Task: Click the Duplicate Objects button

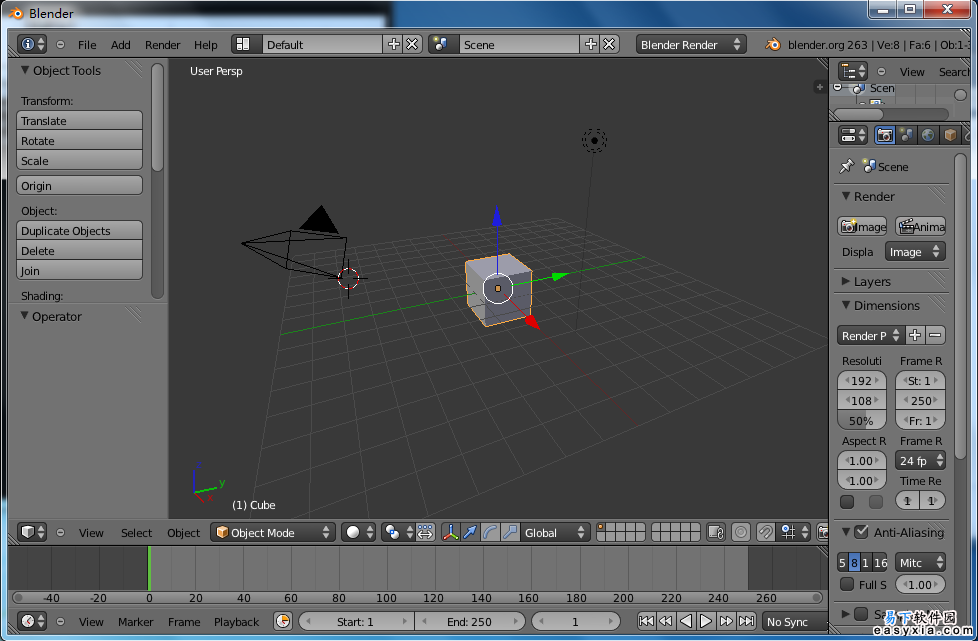Action: pos(80,231)
